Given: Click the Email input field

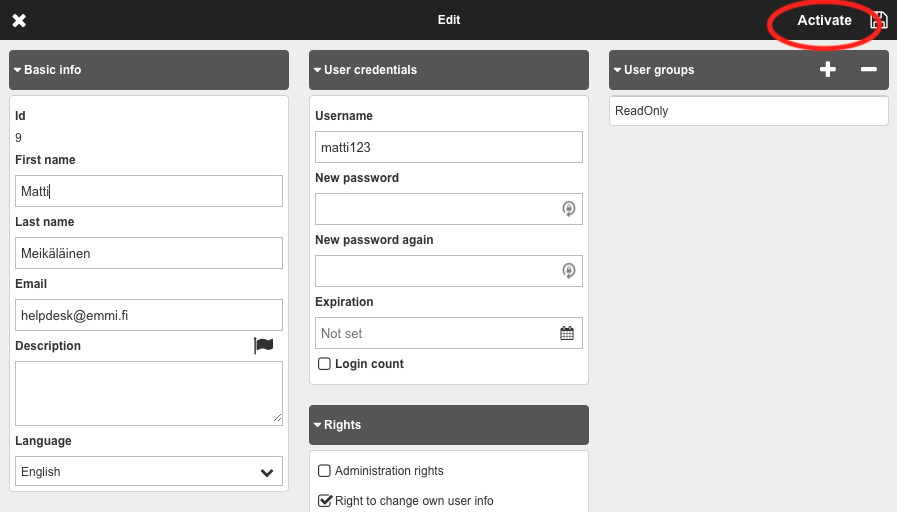Looking at the screenshot, I should click(149, 315).
